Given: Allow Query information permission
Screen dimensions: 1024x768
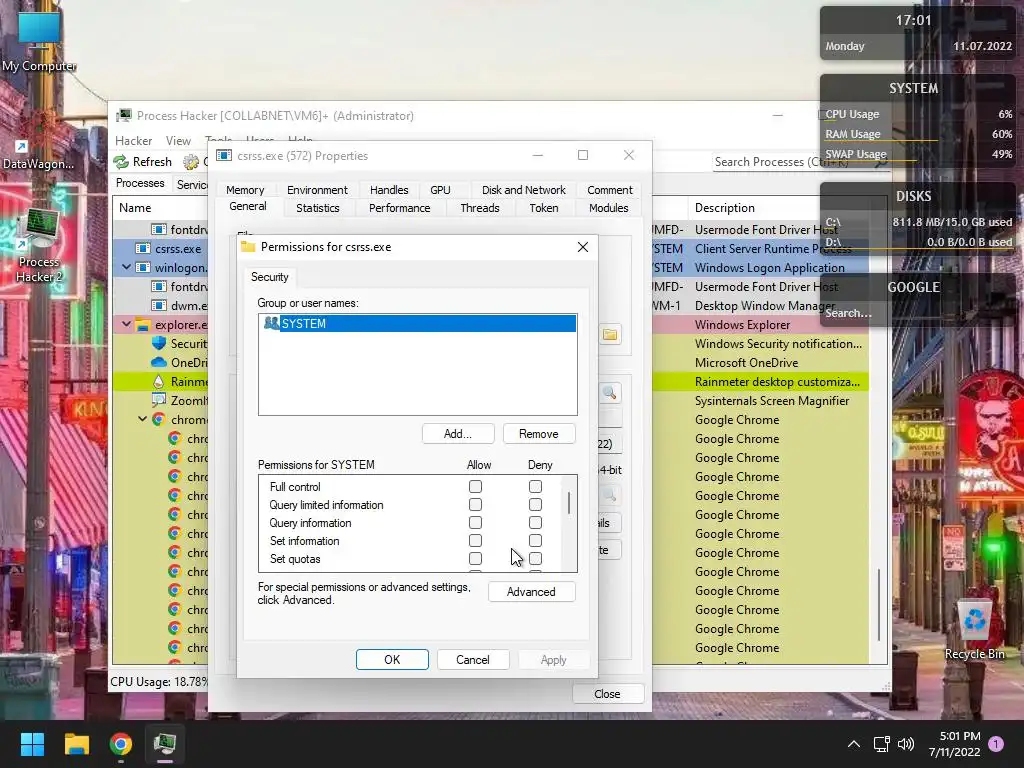Looking at the screenshot, I should 475,522.
